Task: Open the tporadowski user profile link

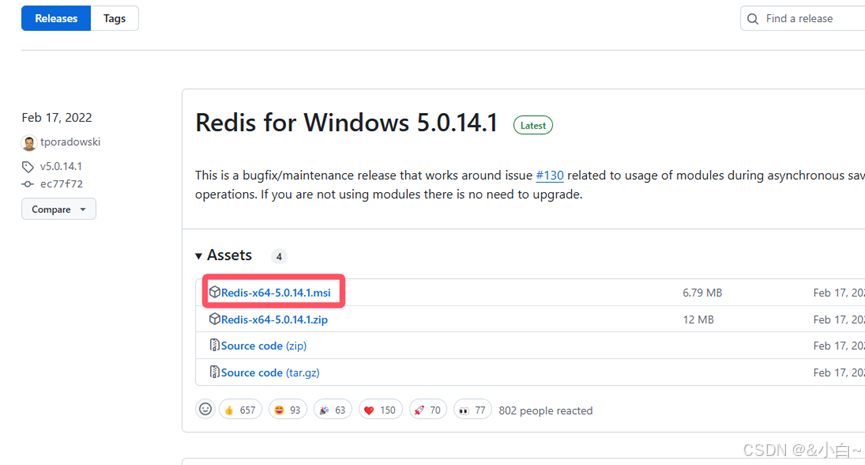Action: tap(70, 142)
